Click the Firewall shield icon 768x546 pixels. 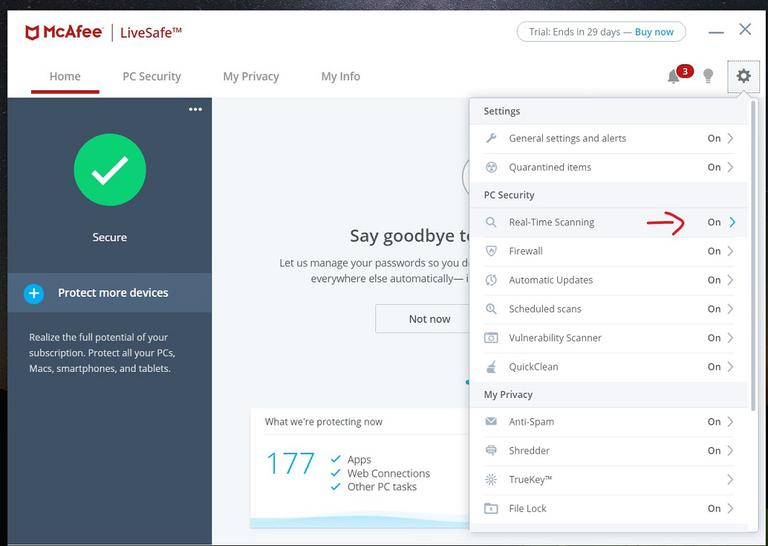(x=491, y=251)
